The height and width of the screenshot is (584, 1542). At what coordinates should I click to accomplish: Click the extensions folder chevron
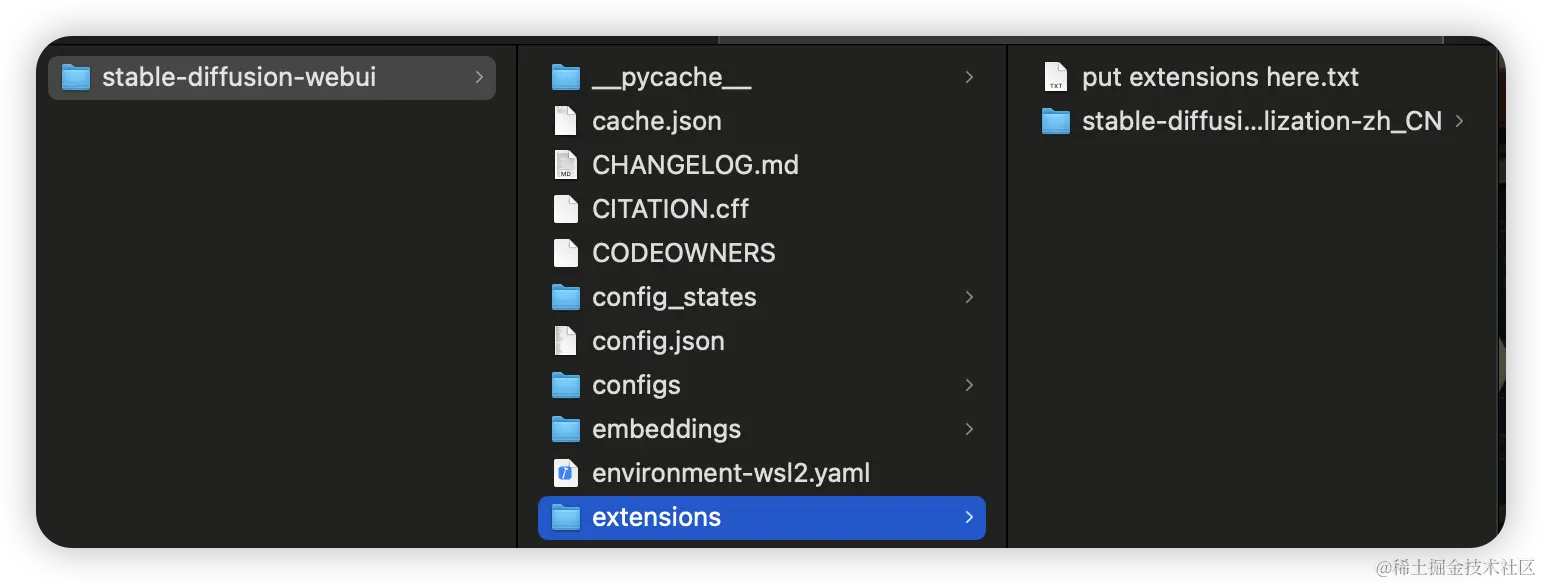969,517
